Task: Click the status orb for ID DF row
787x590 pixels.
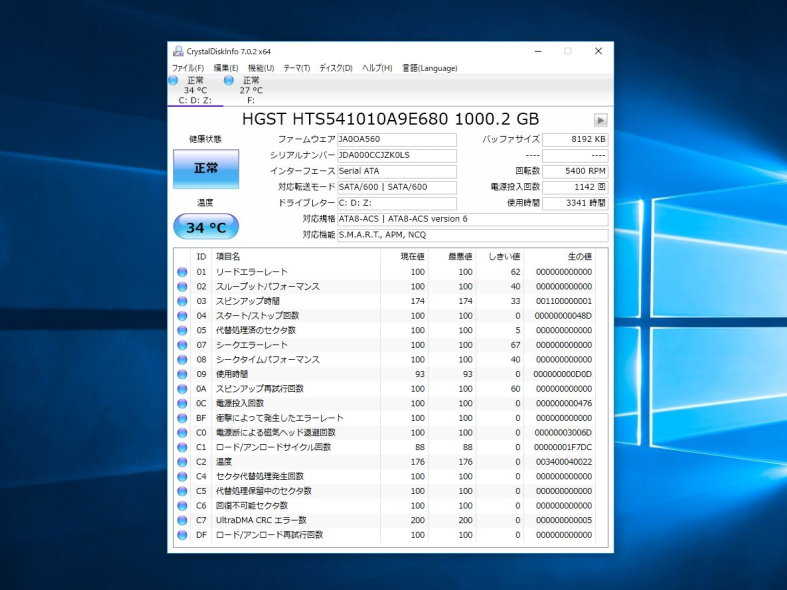Action: pos(182,535)
